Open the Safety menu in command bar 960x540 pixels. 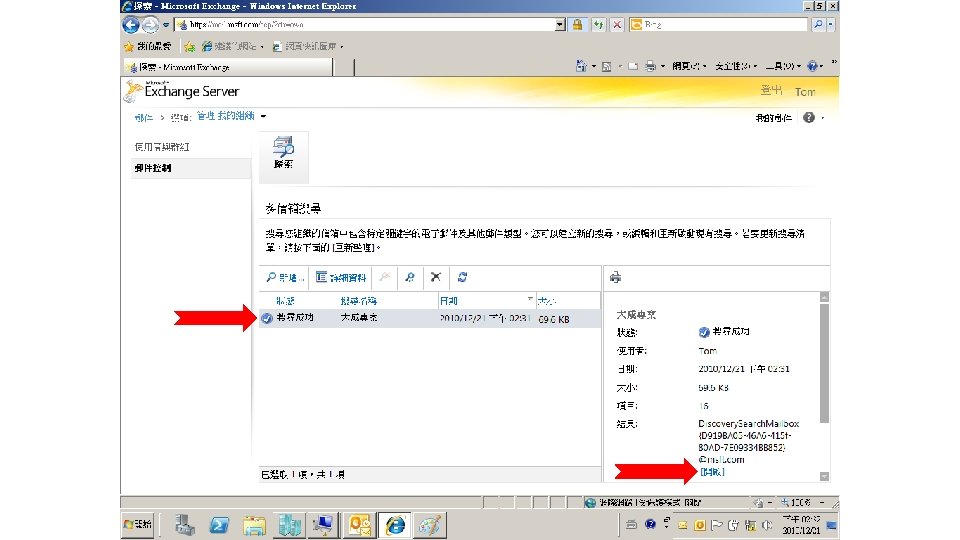click(x=736, y=66)
